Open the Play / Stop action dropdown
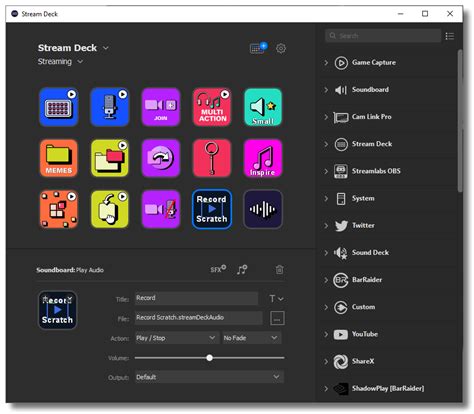 click(177, 338)
